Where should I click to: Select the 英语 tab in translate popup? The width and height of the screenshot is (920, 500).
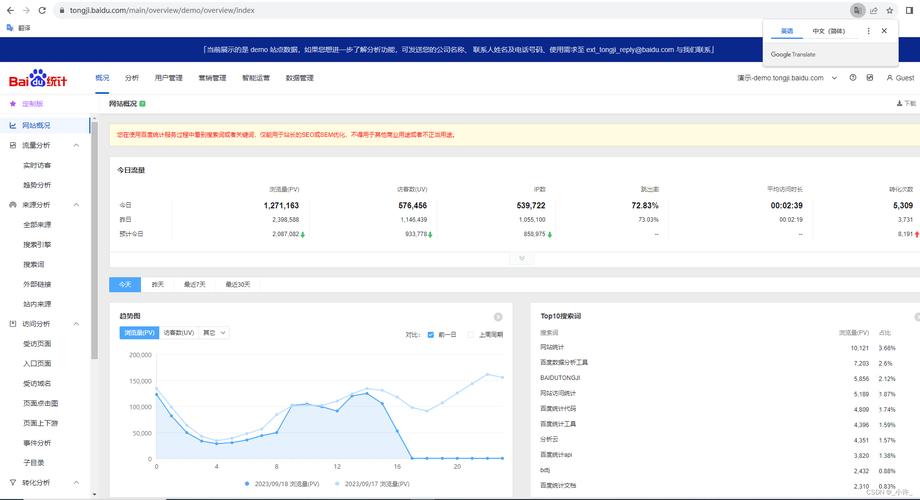[787, 31]
